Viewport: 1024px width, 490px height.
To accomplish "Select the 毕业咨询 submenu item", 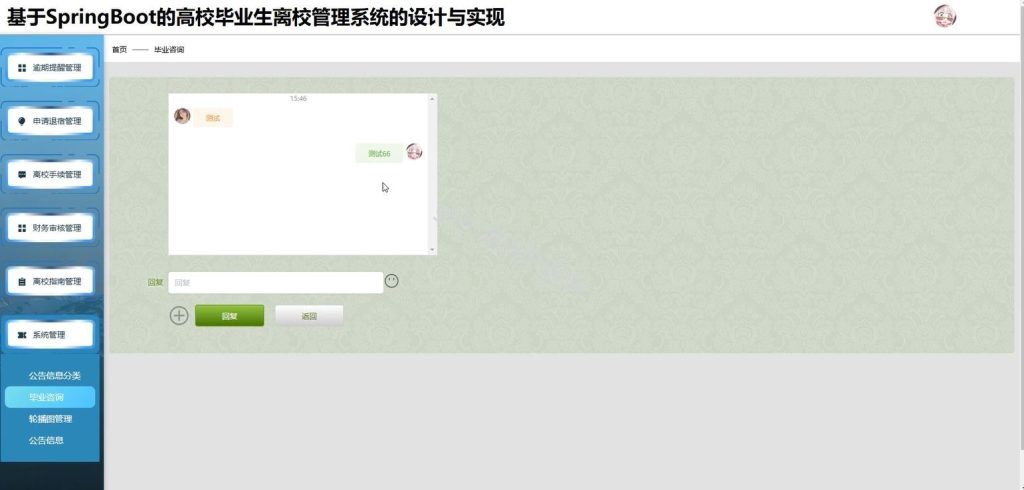I will point(50,397).
